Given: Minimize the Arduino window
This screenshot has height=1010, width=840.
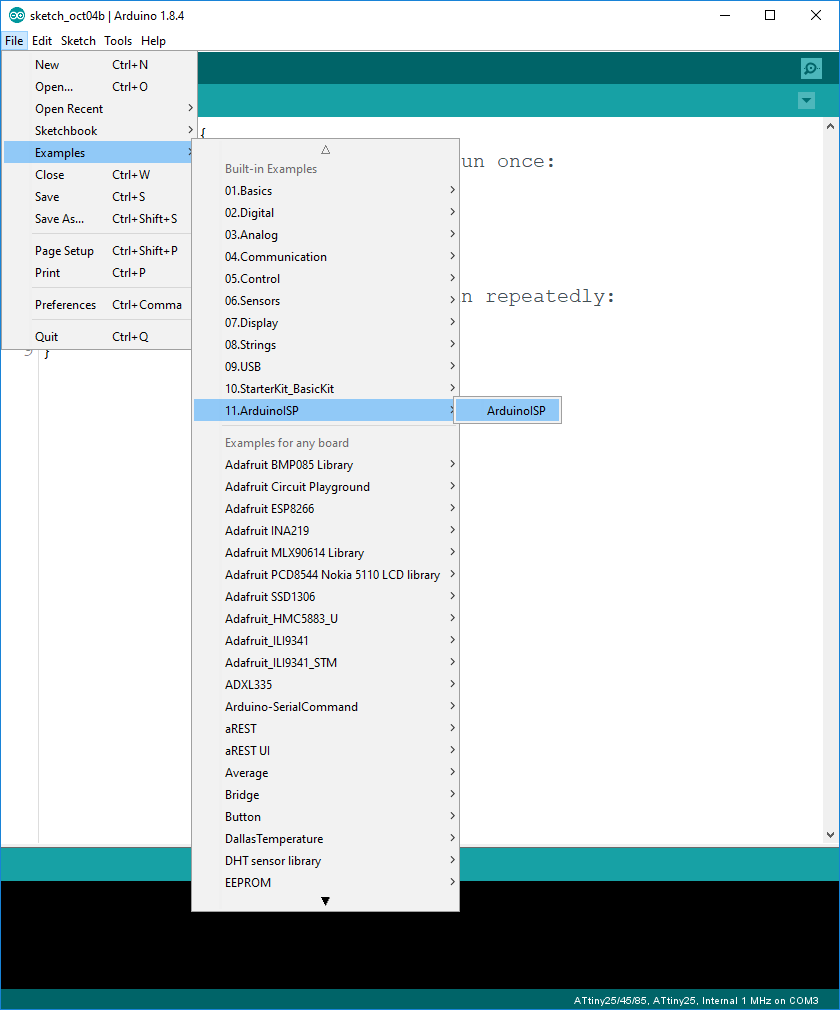Looking at the screenshot, I should click(x=725, y=15).
